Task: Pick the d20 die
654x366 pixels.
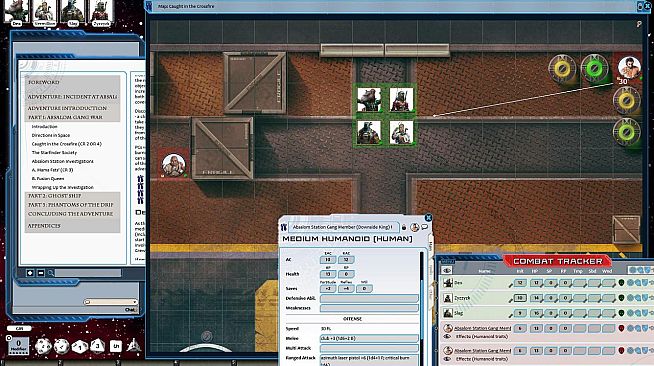Action: coord(43,346)
